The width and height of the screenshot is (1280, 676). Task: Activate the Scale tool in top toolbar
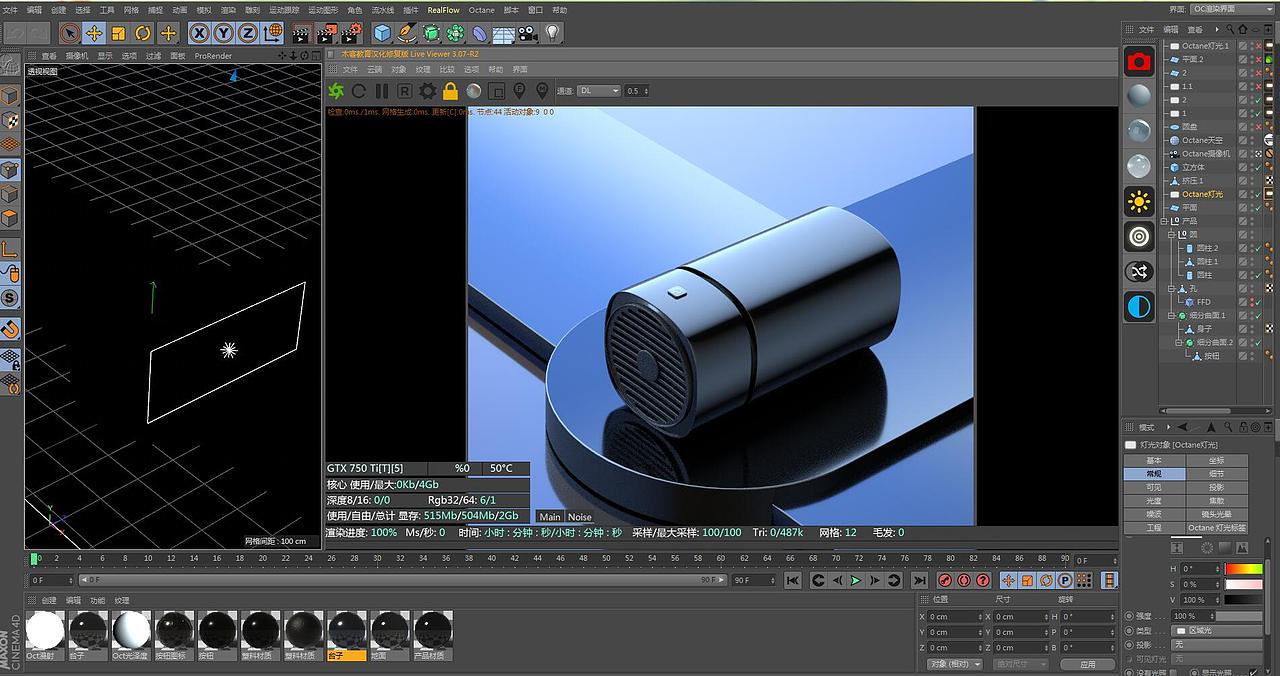coord(119,33)
